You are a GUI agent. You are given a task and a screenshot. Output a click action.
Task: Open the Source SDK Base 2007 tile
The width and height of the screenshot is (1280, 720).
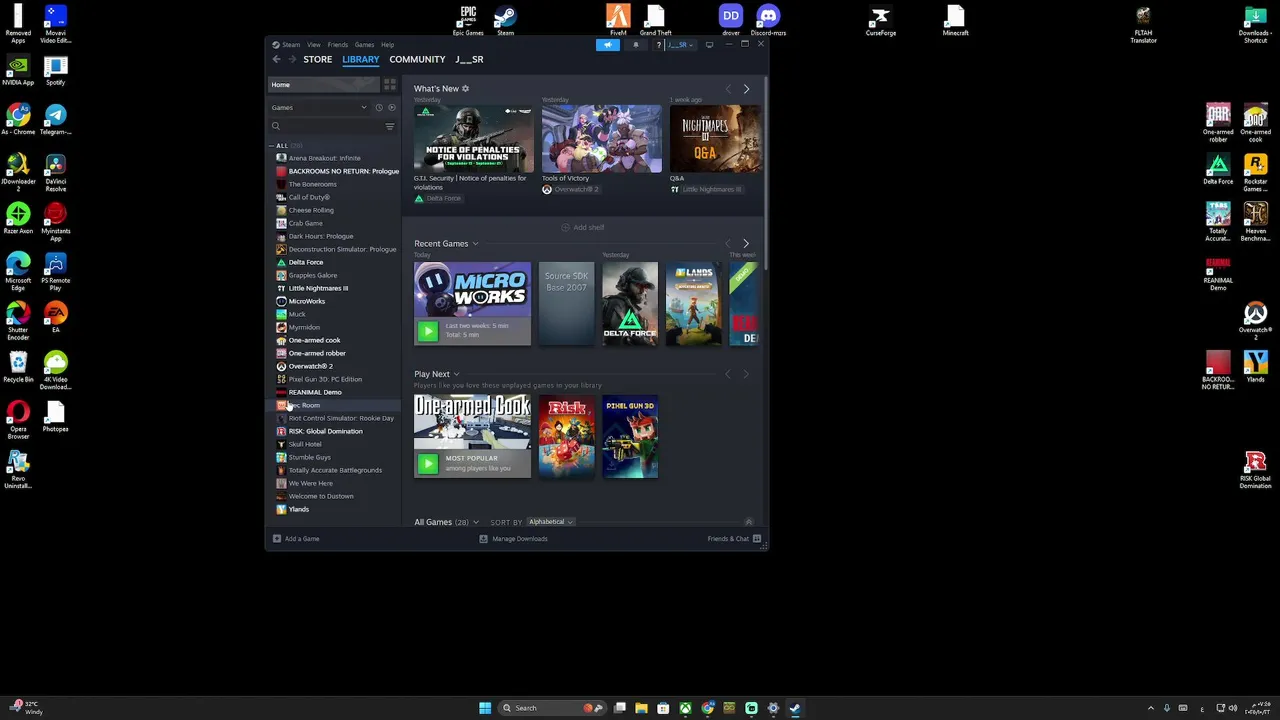click(566, 304)
